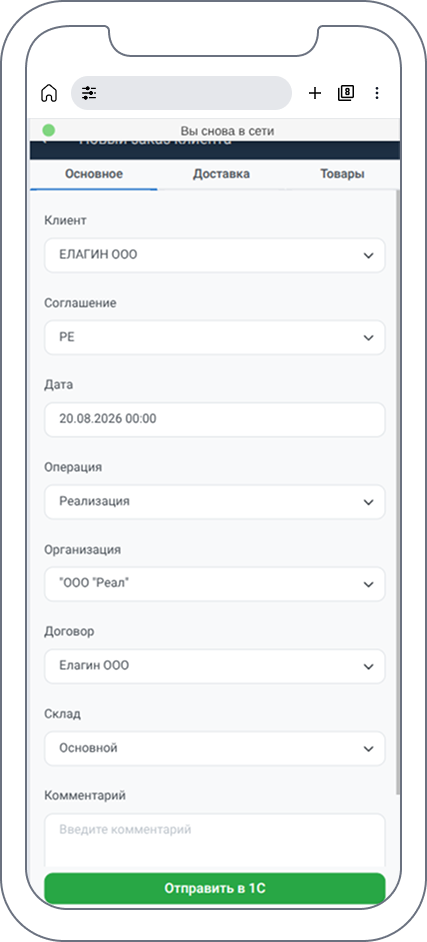The height and width of the screenshot is (942, 427).
Task: Expand the Операция dropdown Реализация
Action: tap(214, 502)
